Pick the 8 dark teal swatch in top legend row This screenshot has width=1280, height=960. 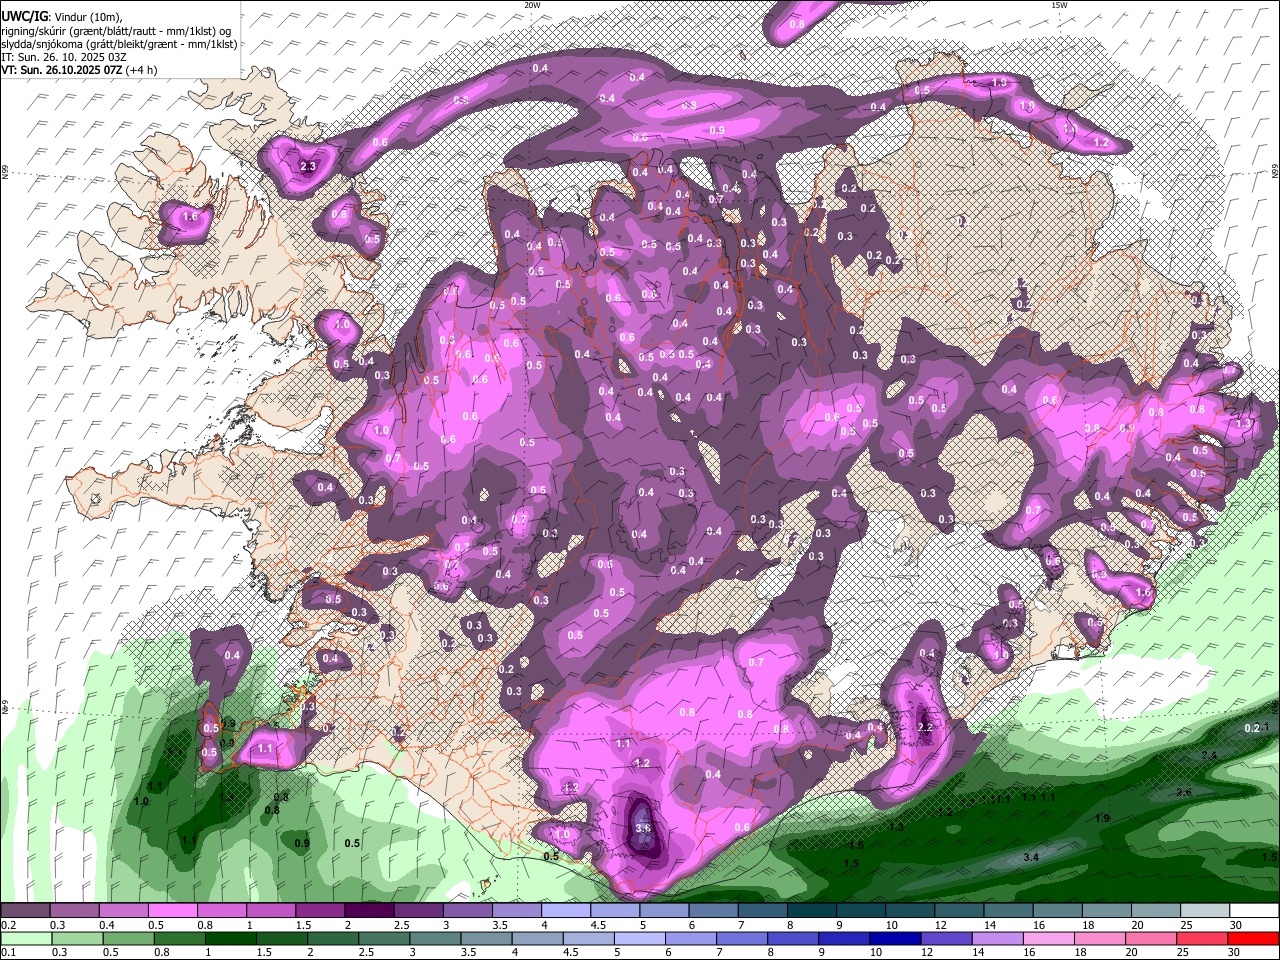812,911
